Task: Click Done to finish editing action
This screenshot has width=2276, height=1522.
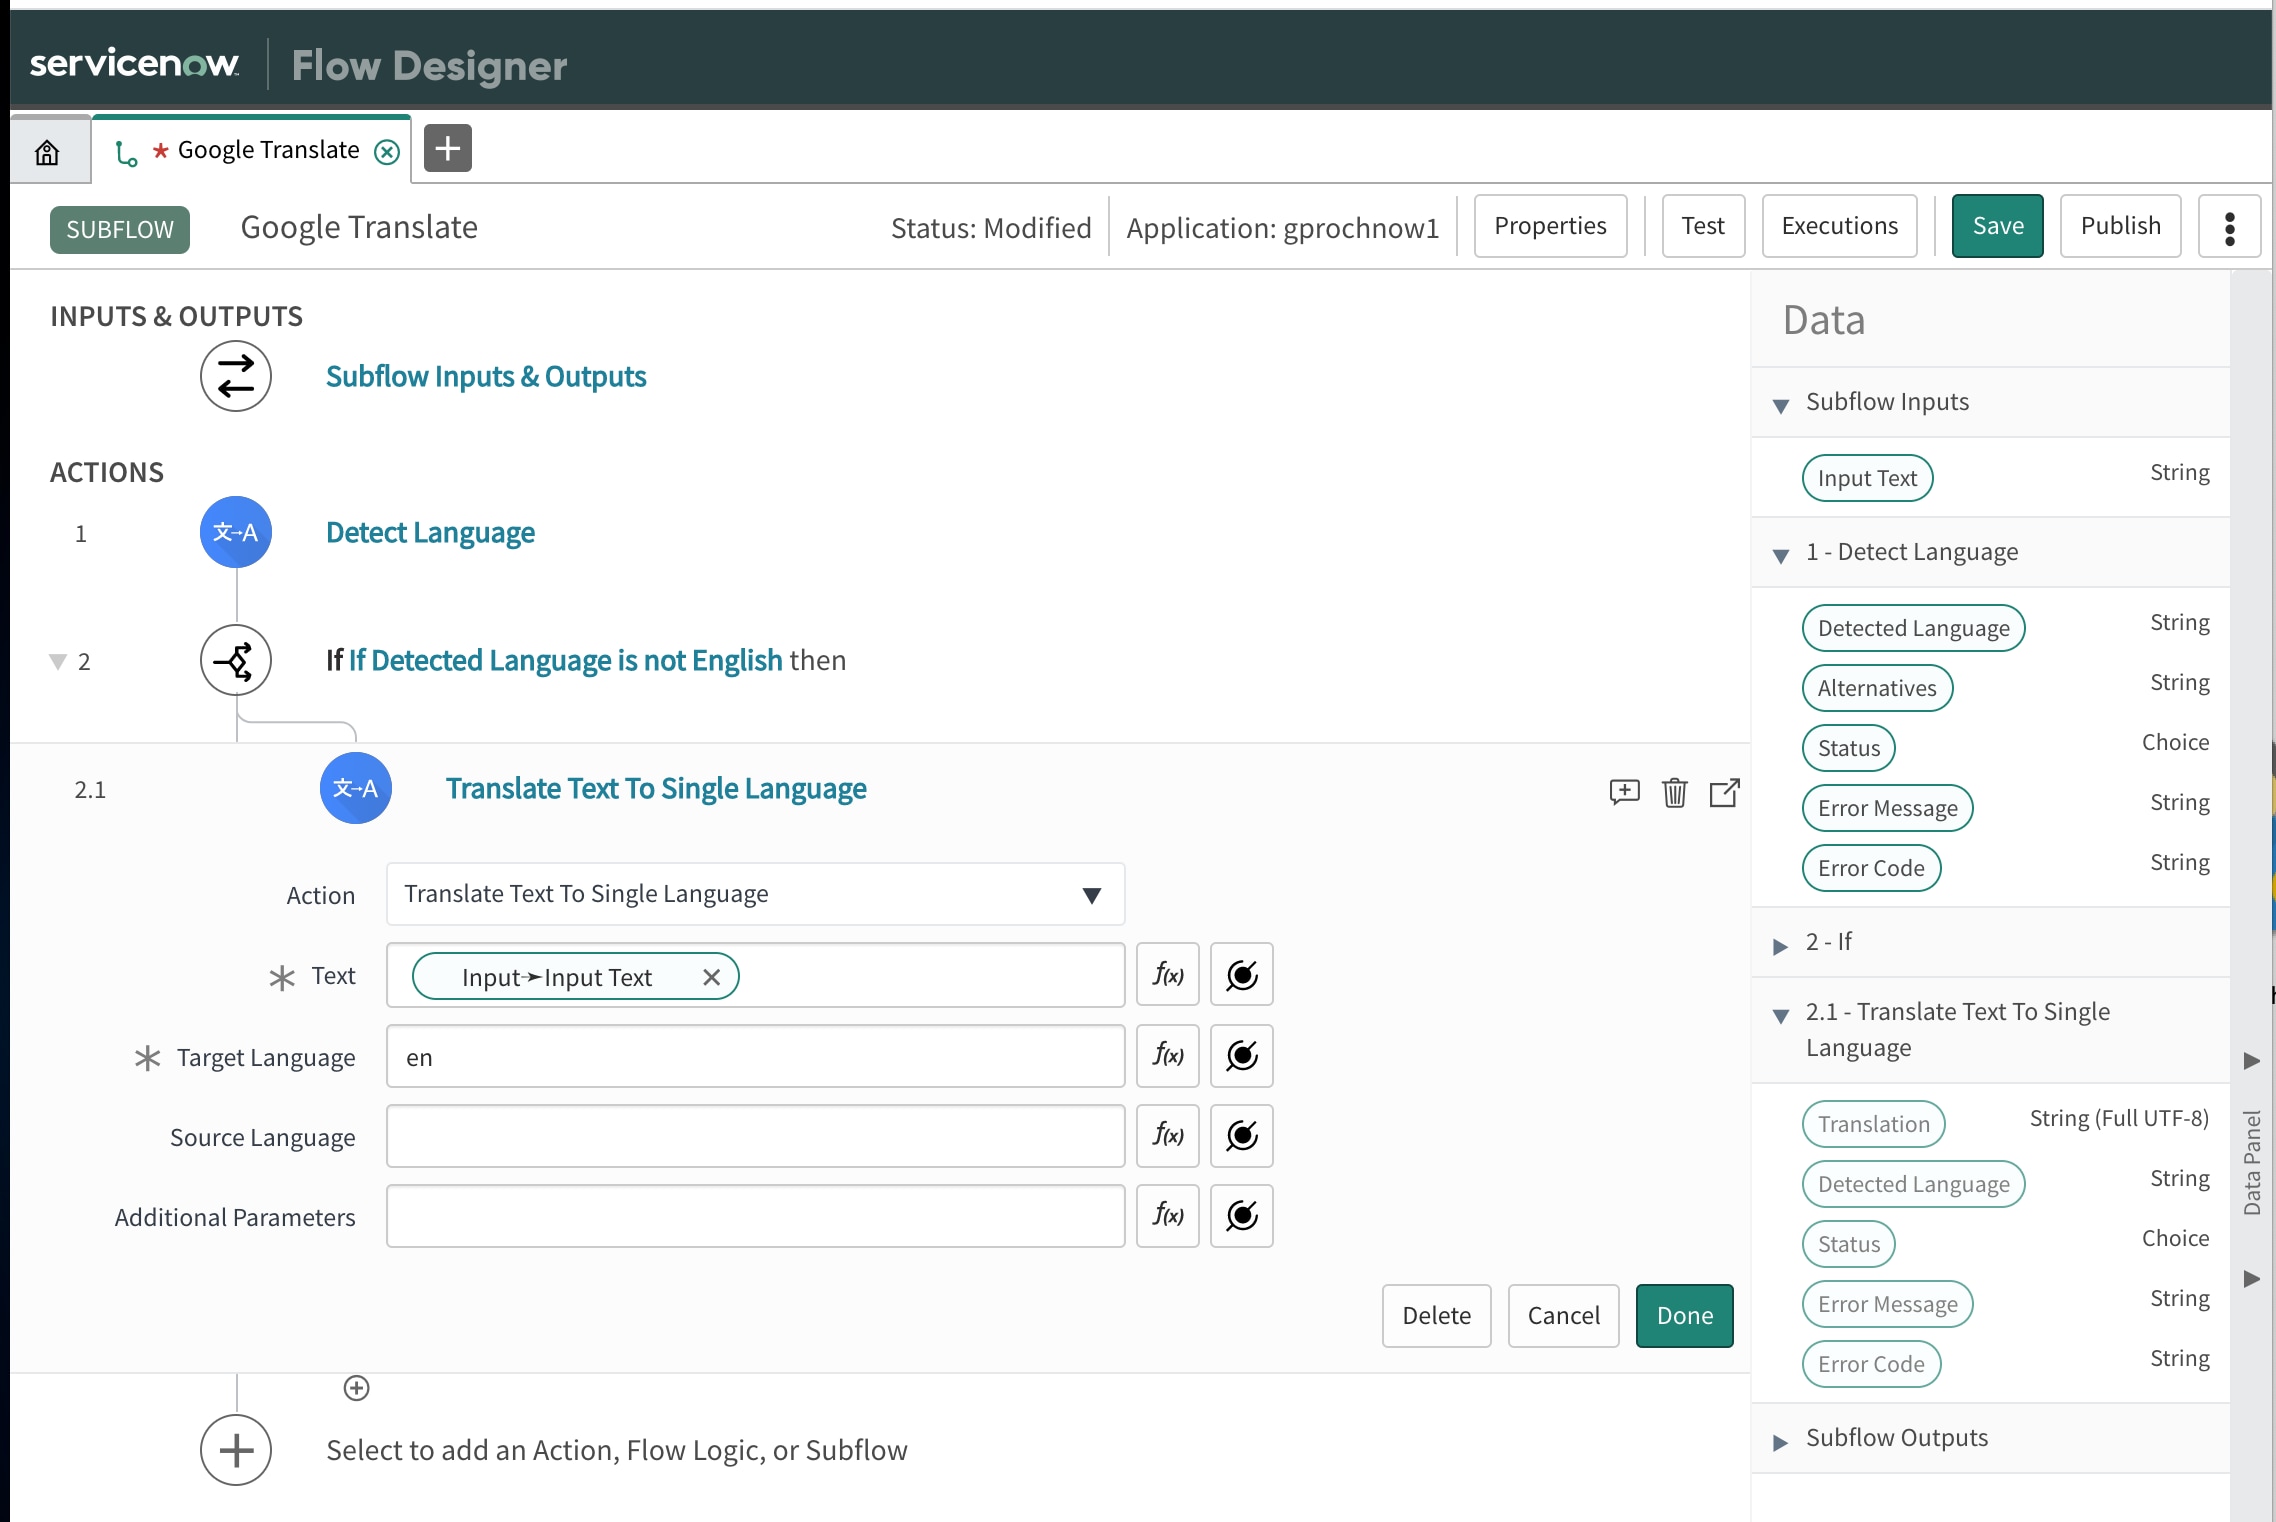Action: coord(1684,1316)
